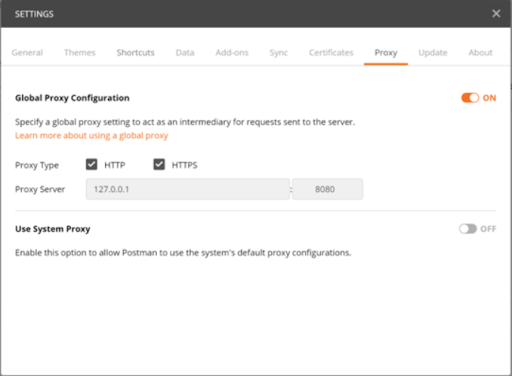
Task: Click the proxy port field showing 8080
Action: [327, 189]
